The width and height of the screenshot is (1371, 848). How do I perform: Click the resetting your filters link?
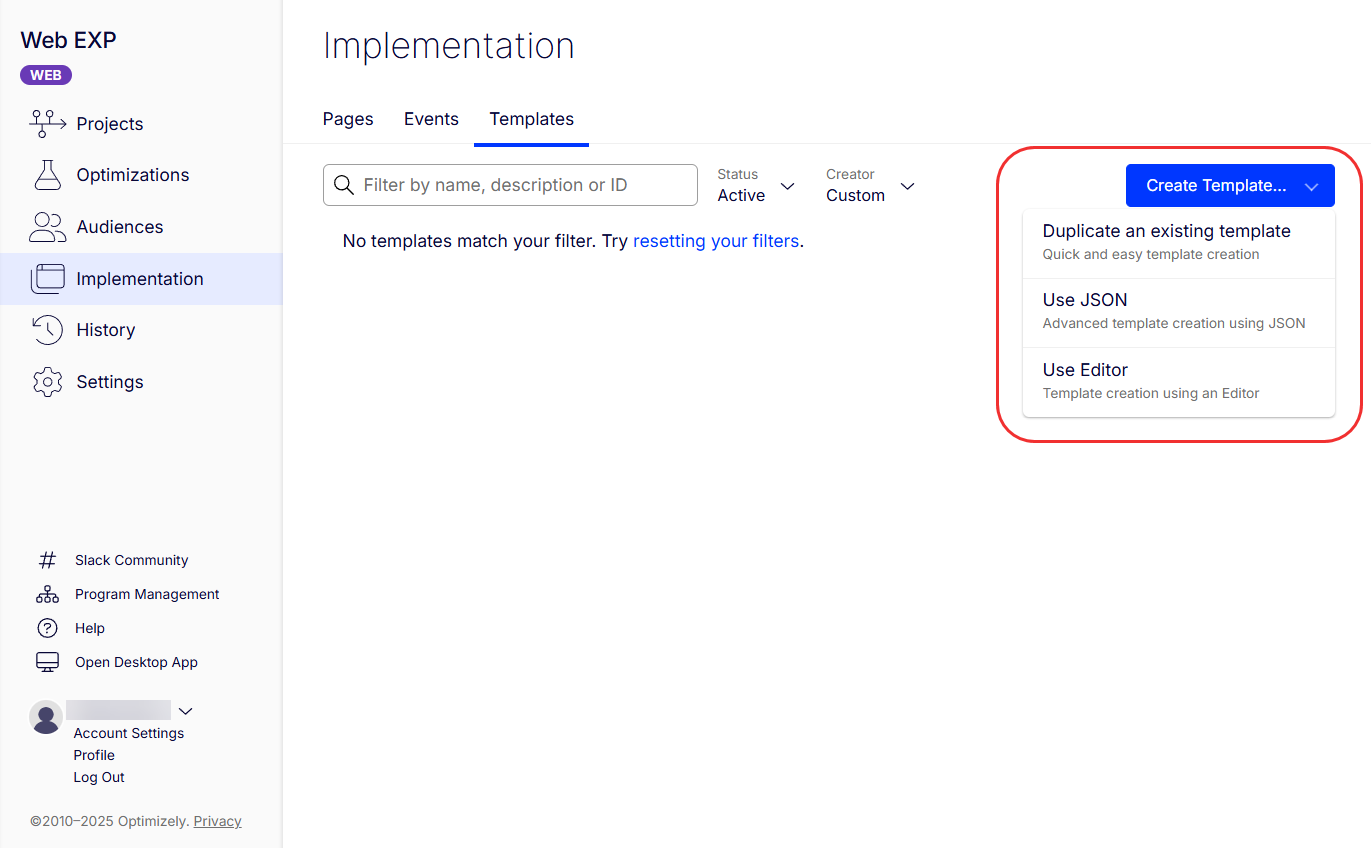[716, 241]
